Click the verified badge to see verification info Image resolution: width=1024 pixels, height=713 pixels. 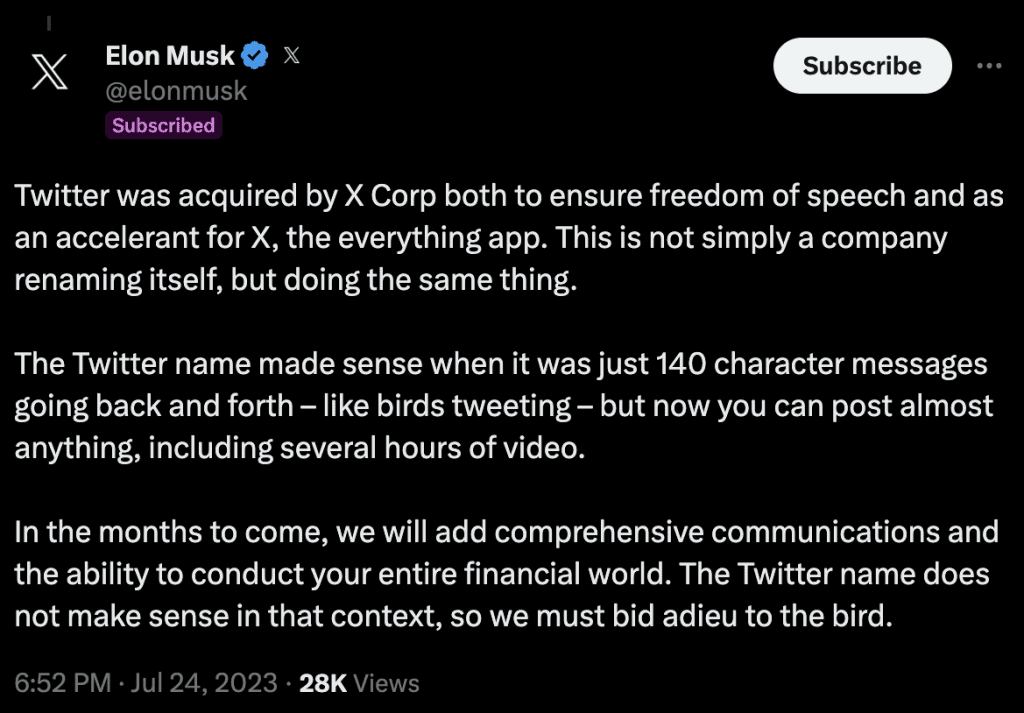(x=255, y=56)
